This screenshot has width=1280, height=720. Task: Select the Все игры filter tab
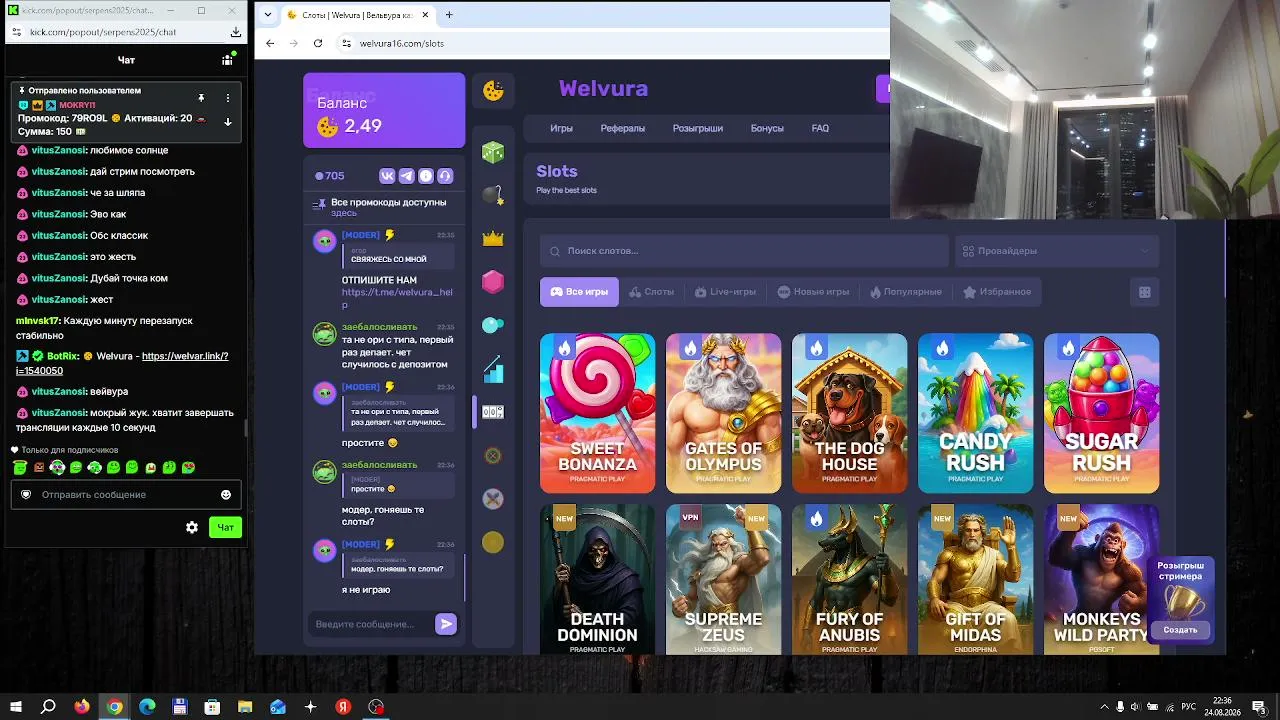[x=579, y=292]
